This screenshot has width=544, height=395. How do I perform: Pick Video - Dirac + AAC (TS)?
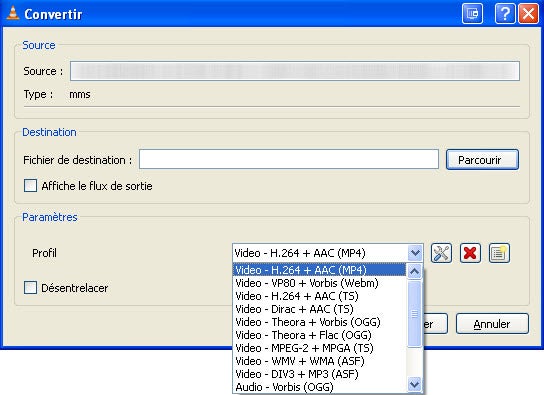[319, 309]
